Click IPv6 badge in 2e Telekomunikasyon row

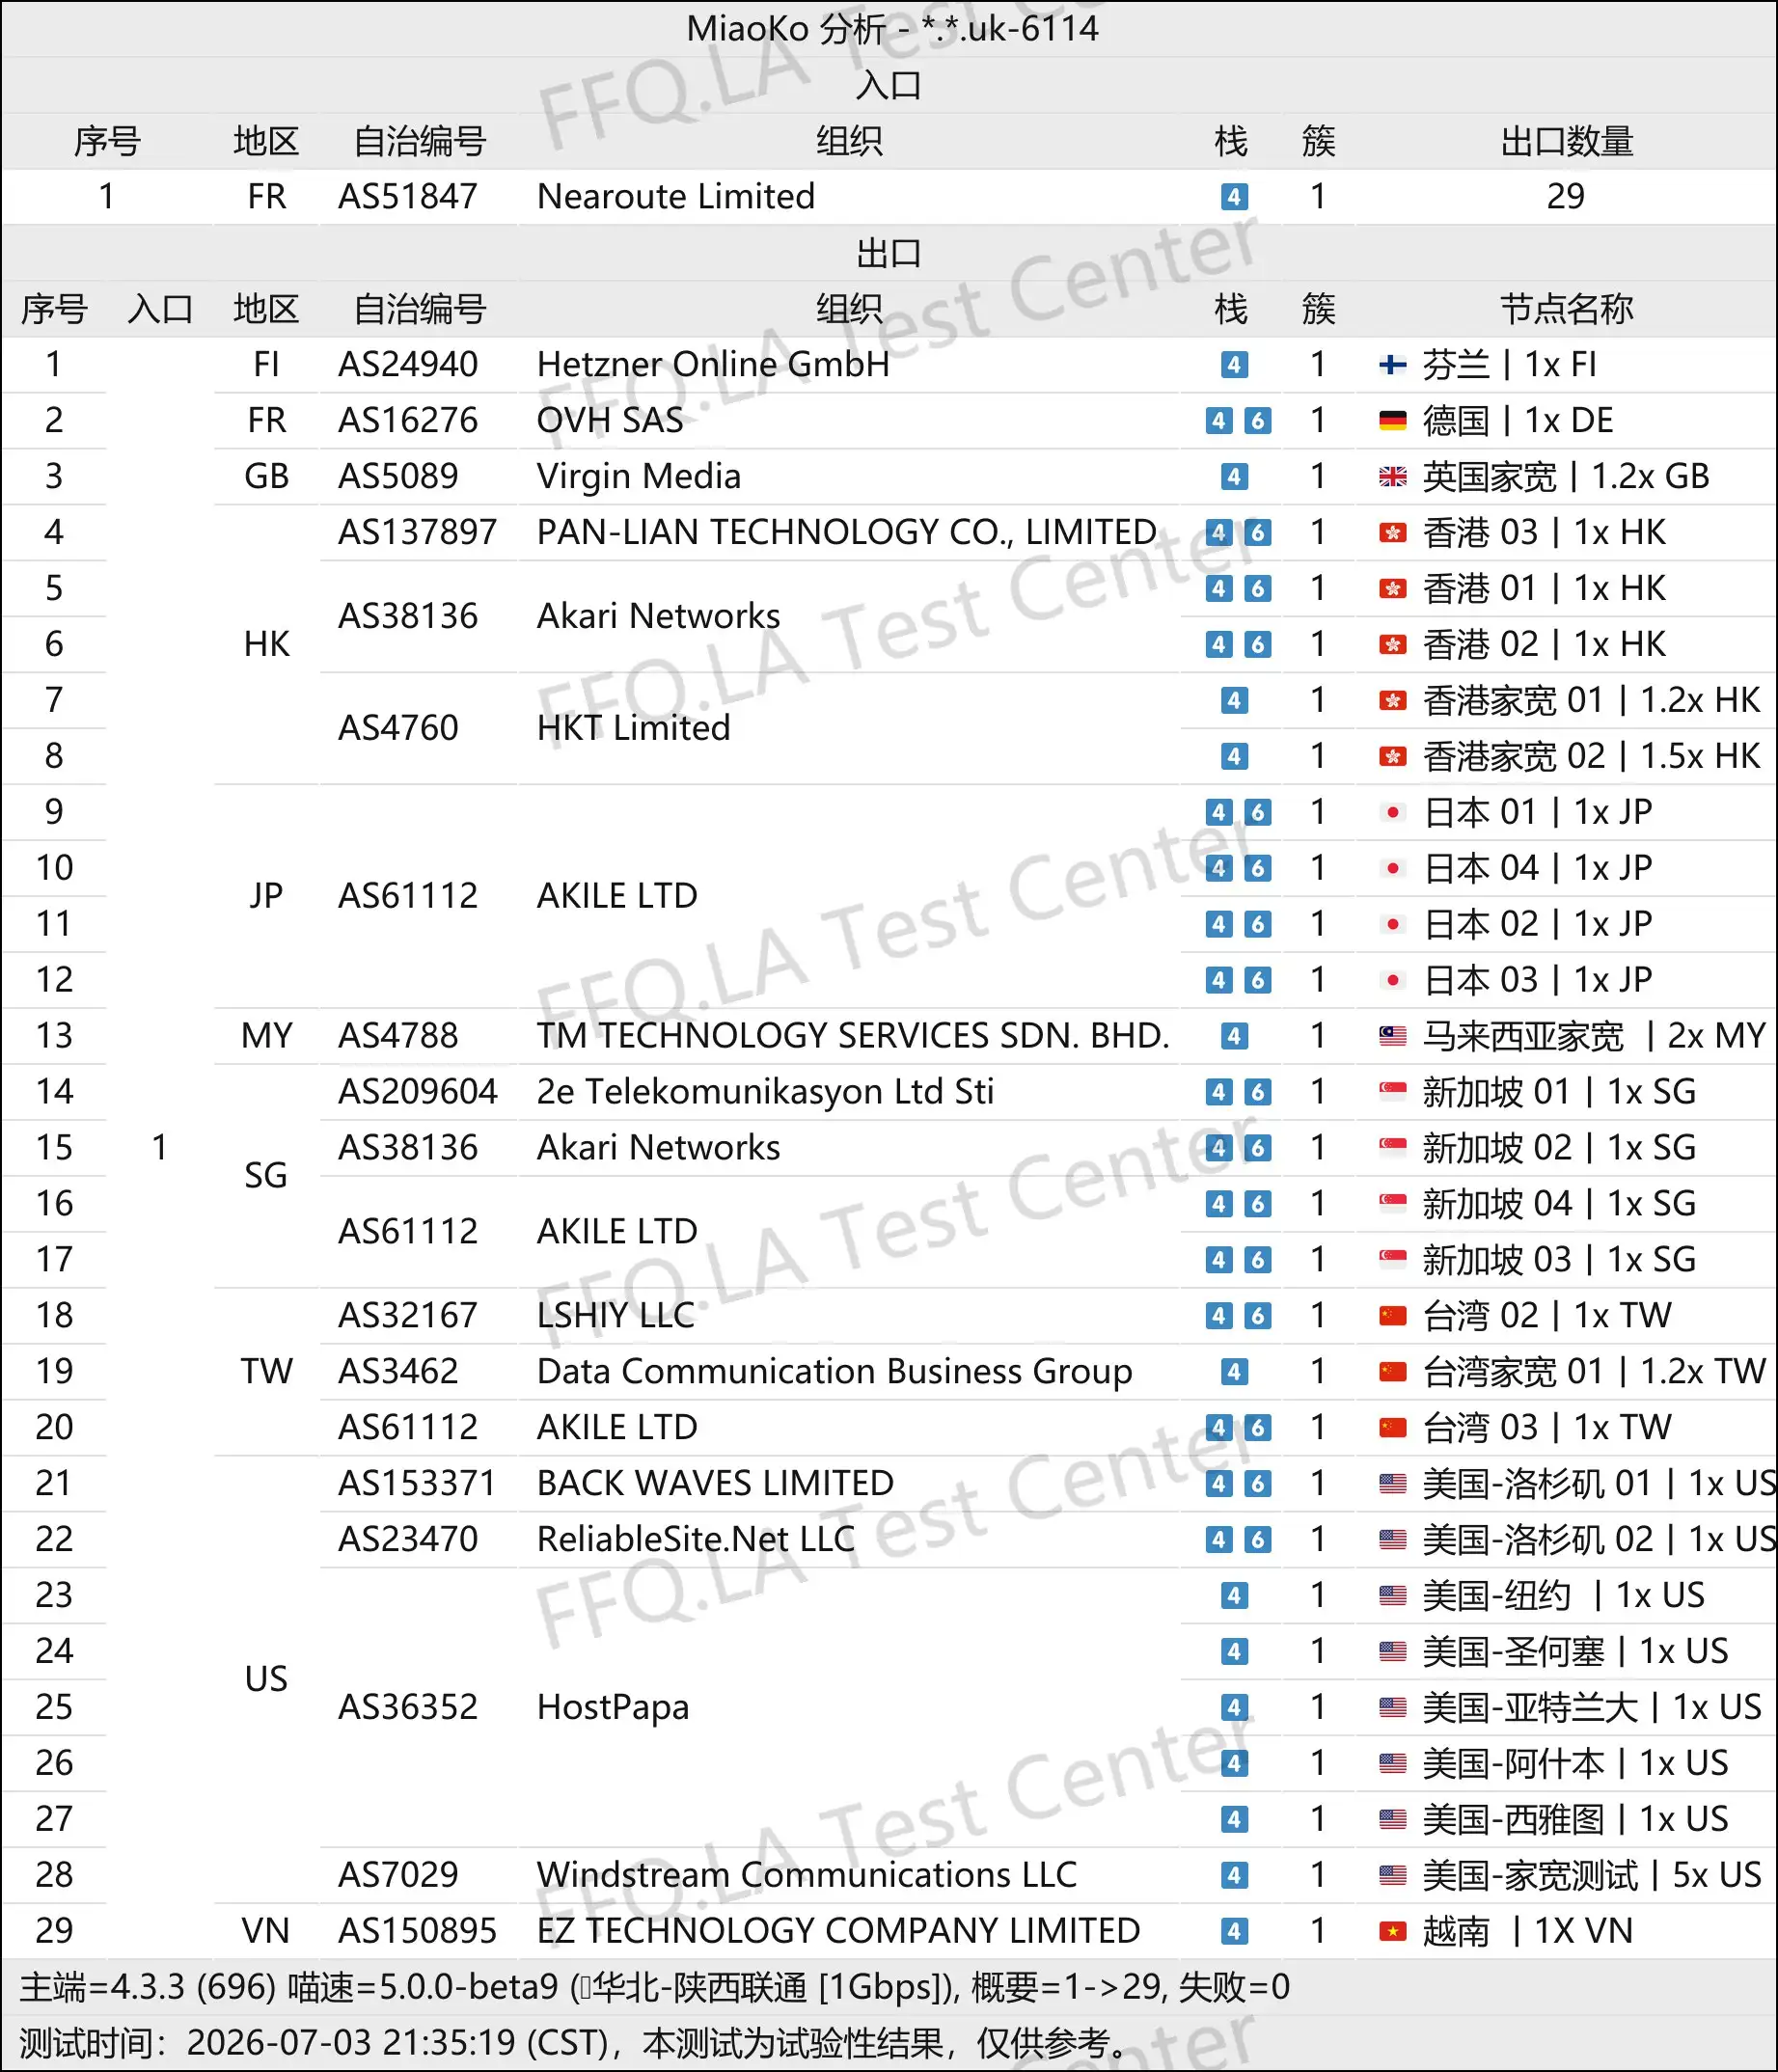click(1257, 1092)
